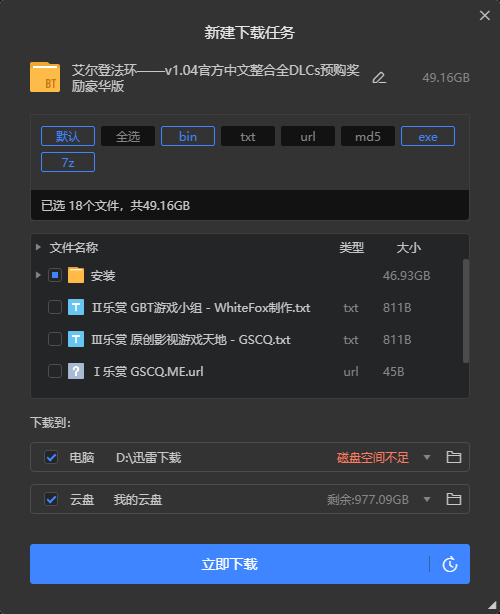This screenshot has height=614, width=500.
Task: Click the file list vertical scrollbar
Action: [x=466, y=311]
